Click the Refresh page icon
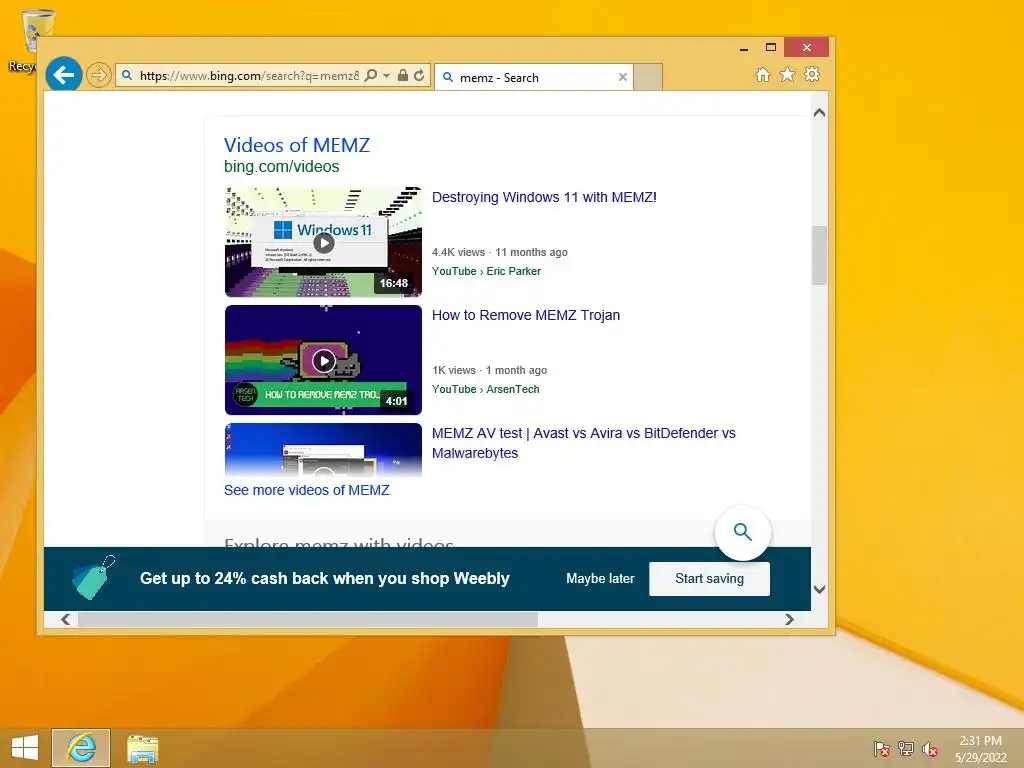Viewport: 1024px width, 768px height. tap(419, 76)
